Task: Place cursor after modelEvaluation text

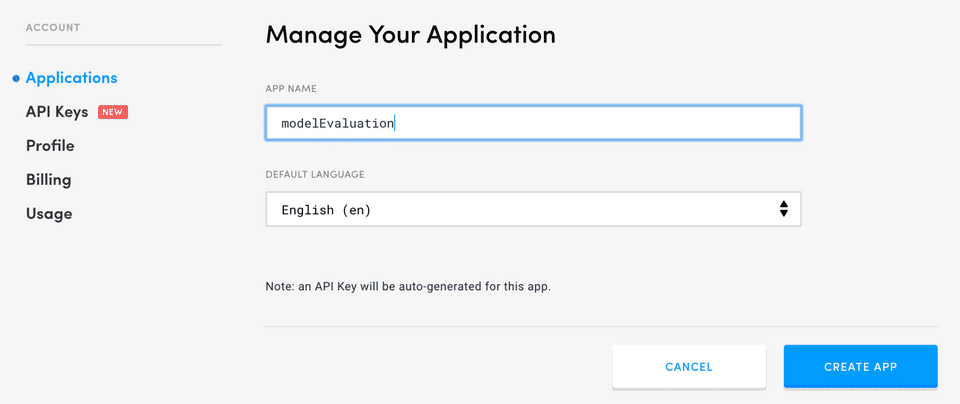Action: 397,123
